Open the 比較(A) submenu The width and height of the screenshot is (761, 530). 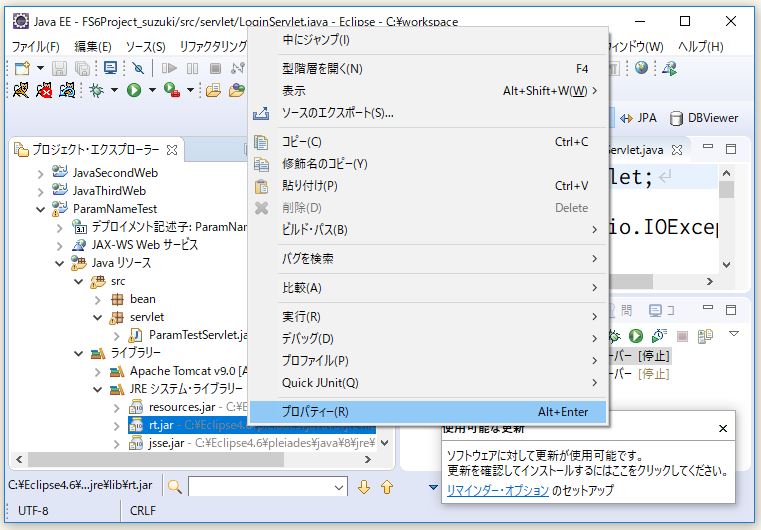[428, 288]
